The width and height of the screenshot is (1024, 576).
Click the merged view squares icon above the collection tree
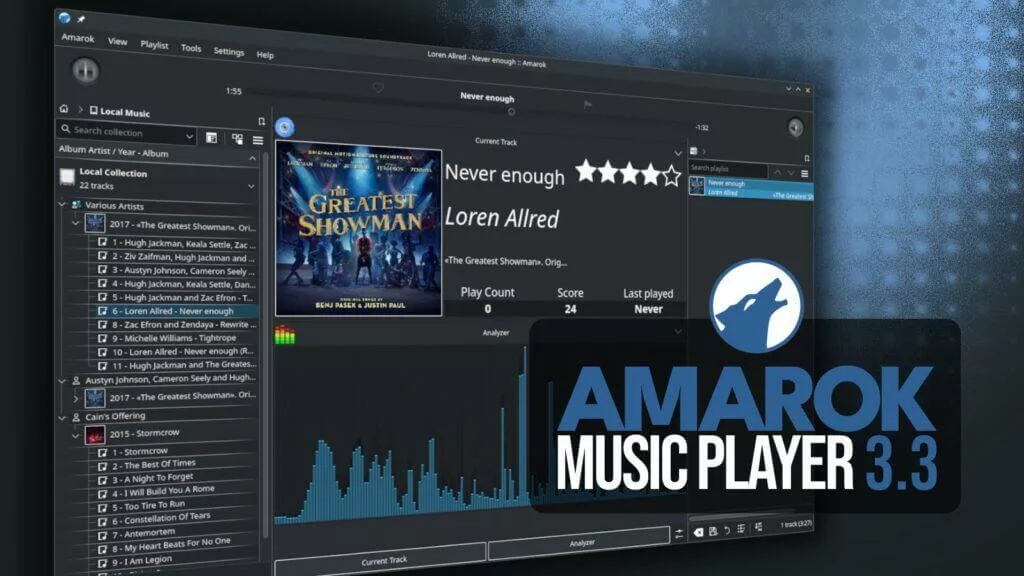pyautogui.click(x=237, y=138)
